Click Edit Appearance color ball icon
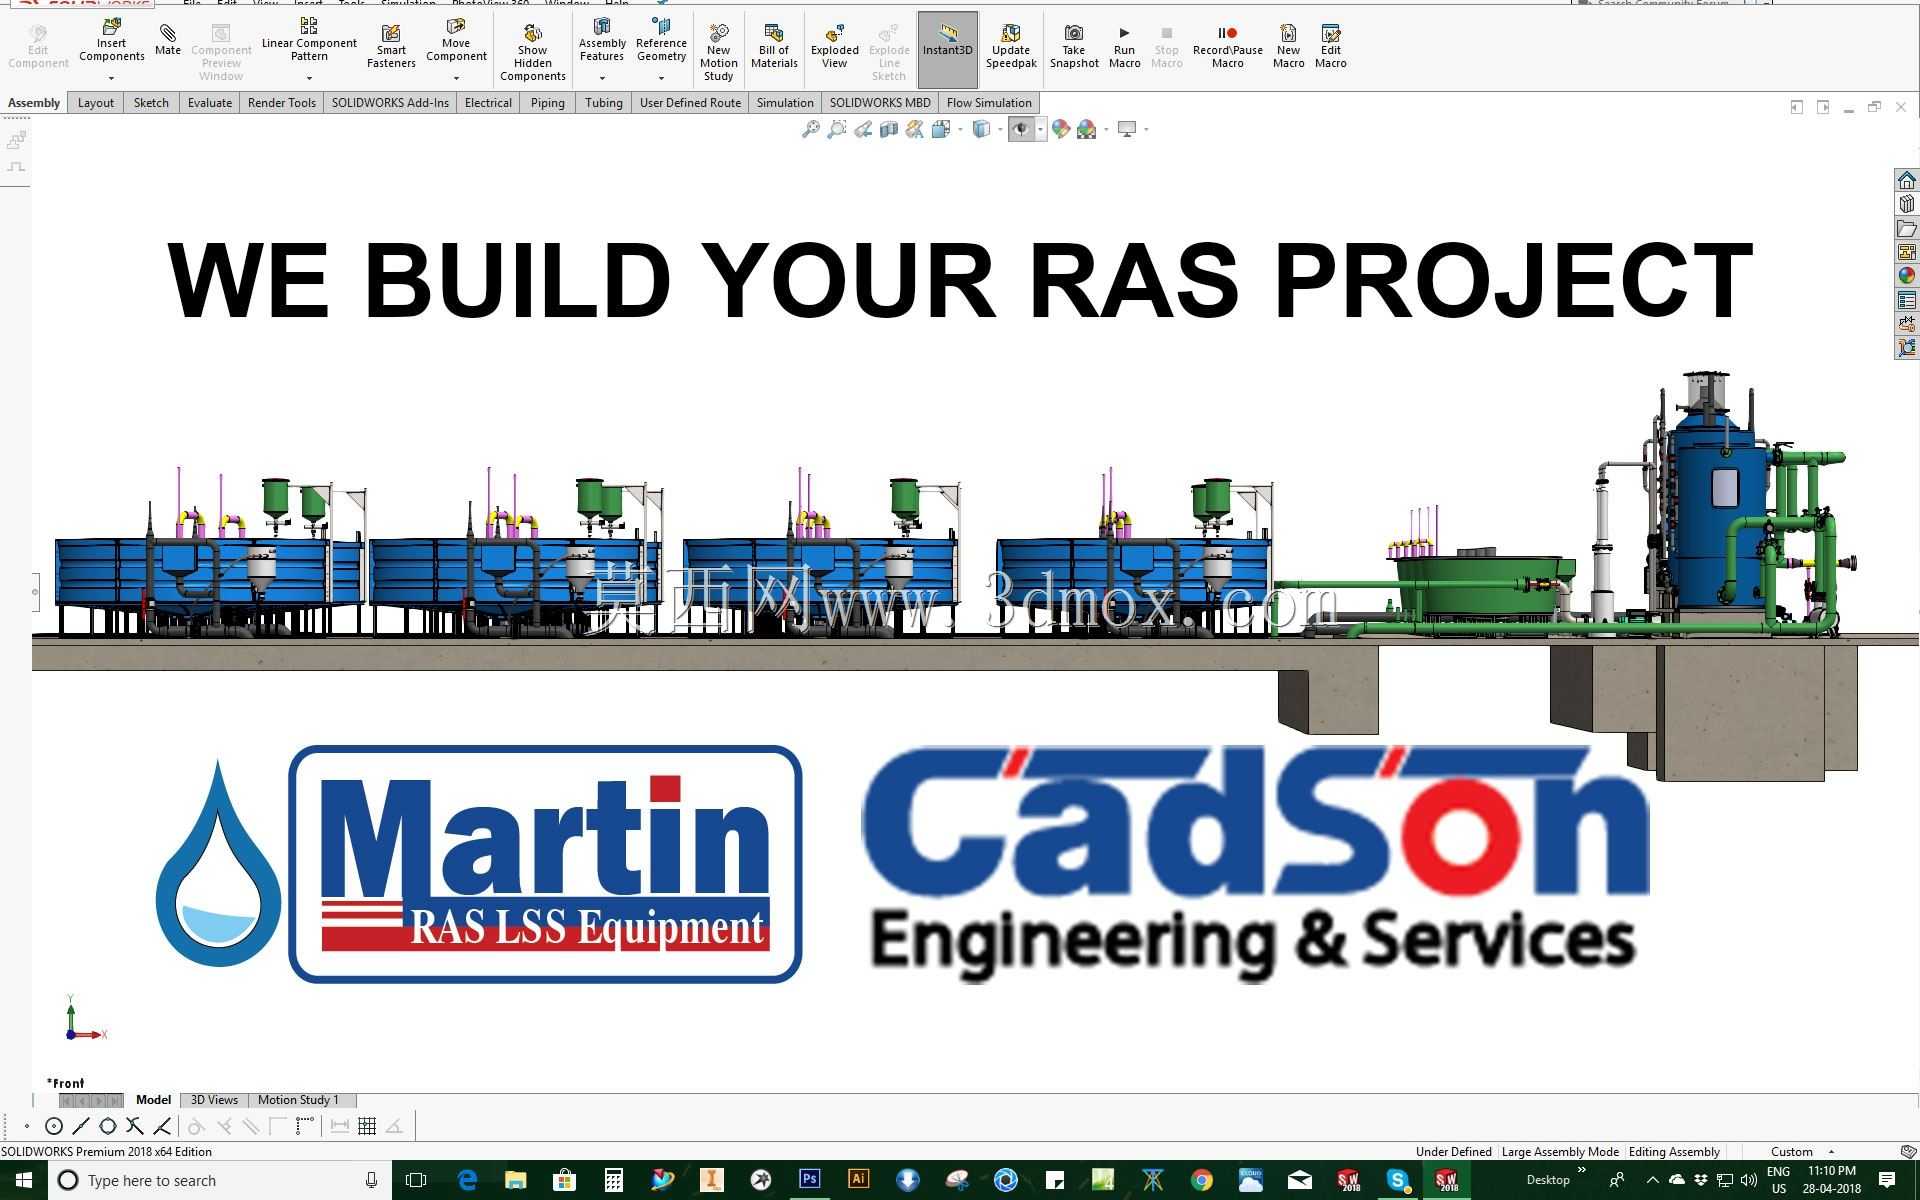Viewport: 1920px width, 1200px height. point(1060,129)
